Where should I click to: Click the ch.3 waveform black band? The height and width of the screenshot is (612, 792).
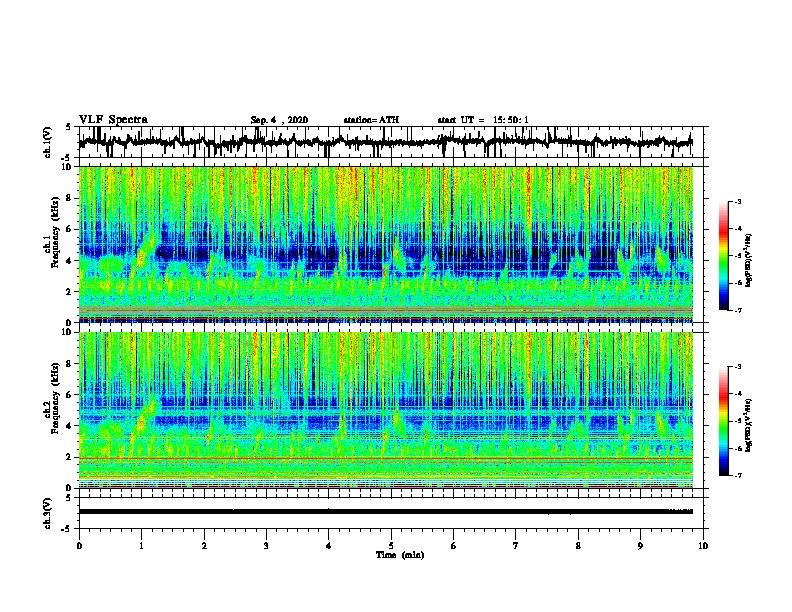point(385,512)
